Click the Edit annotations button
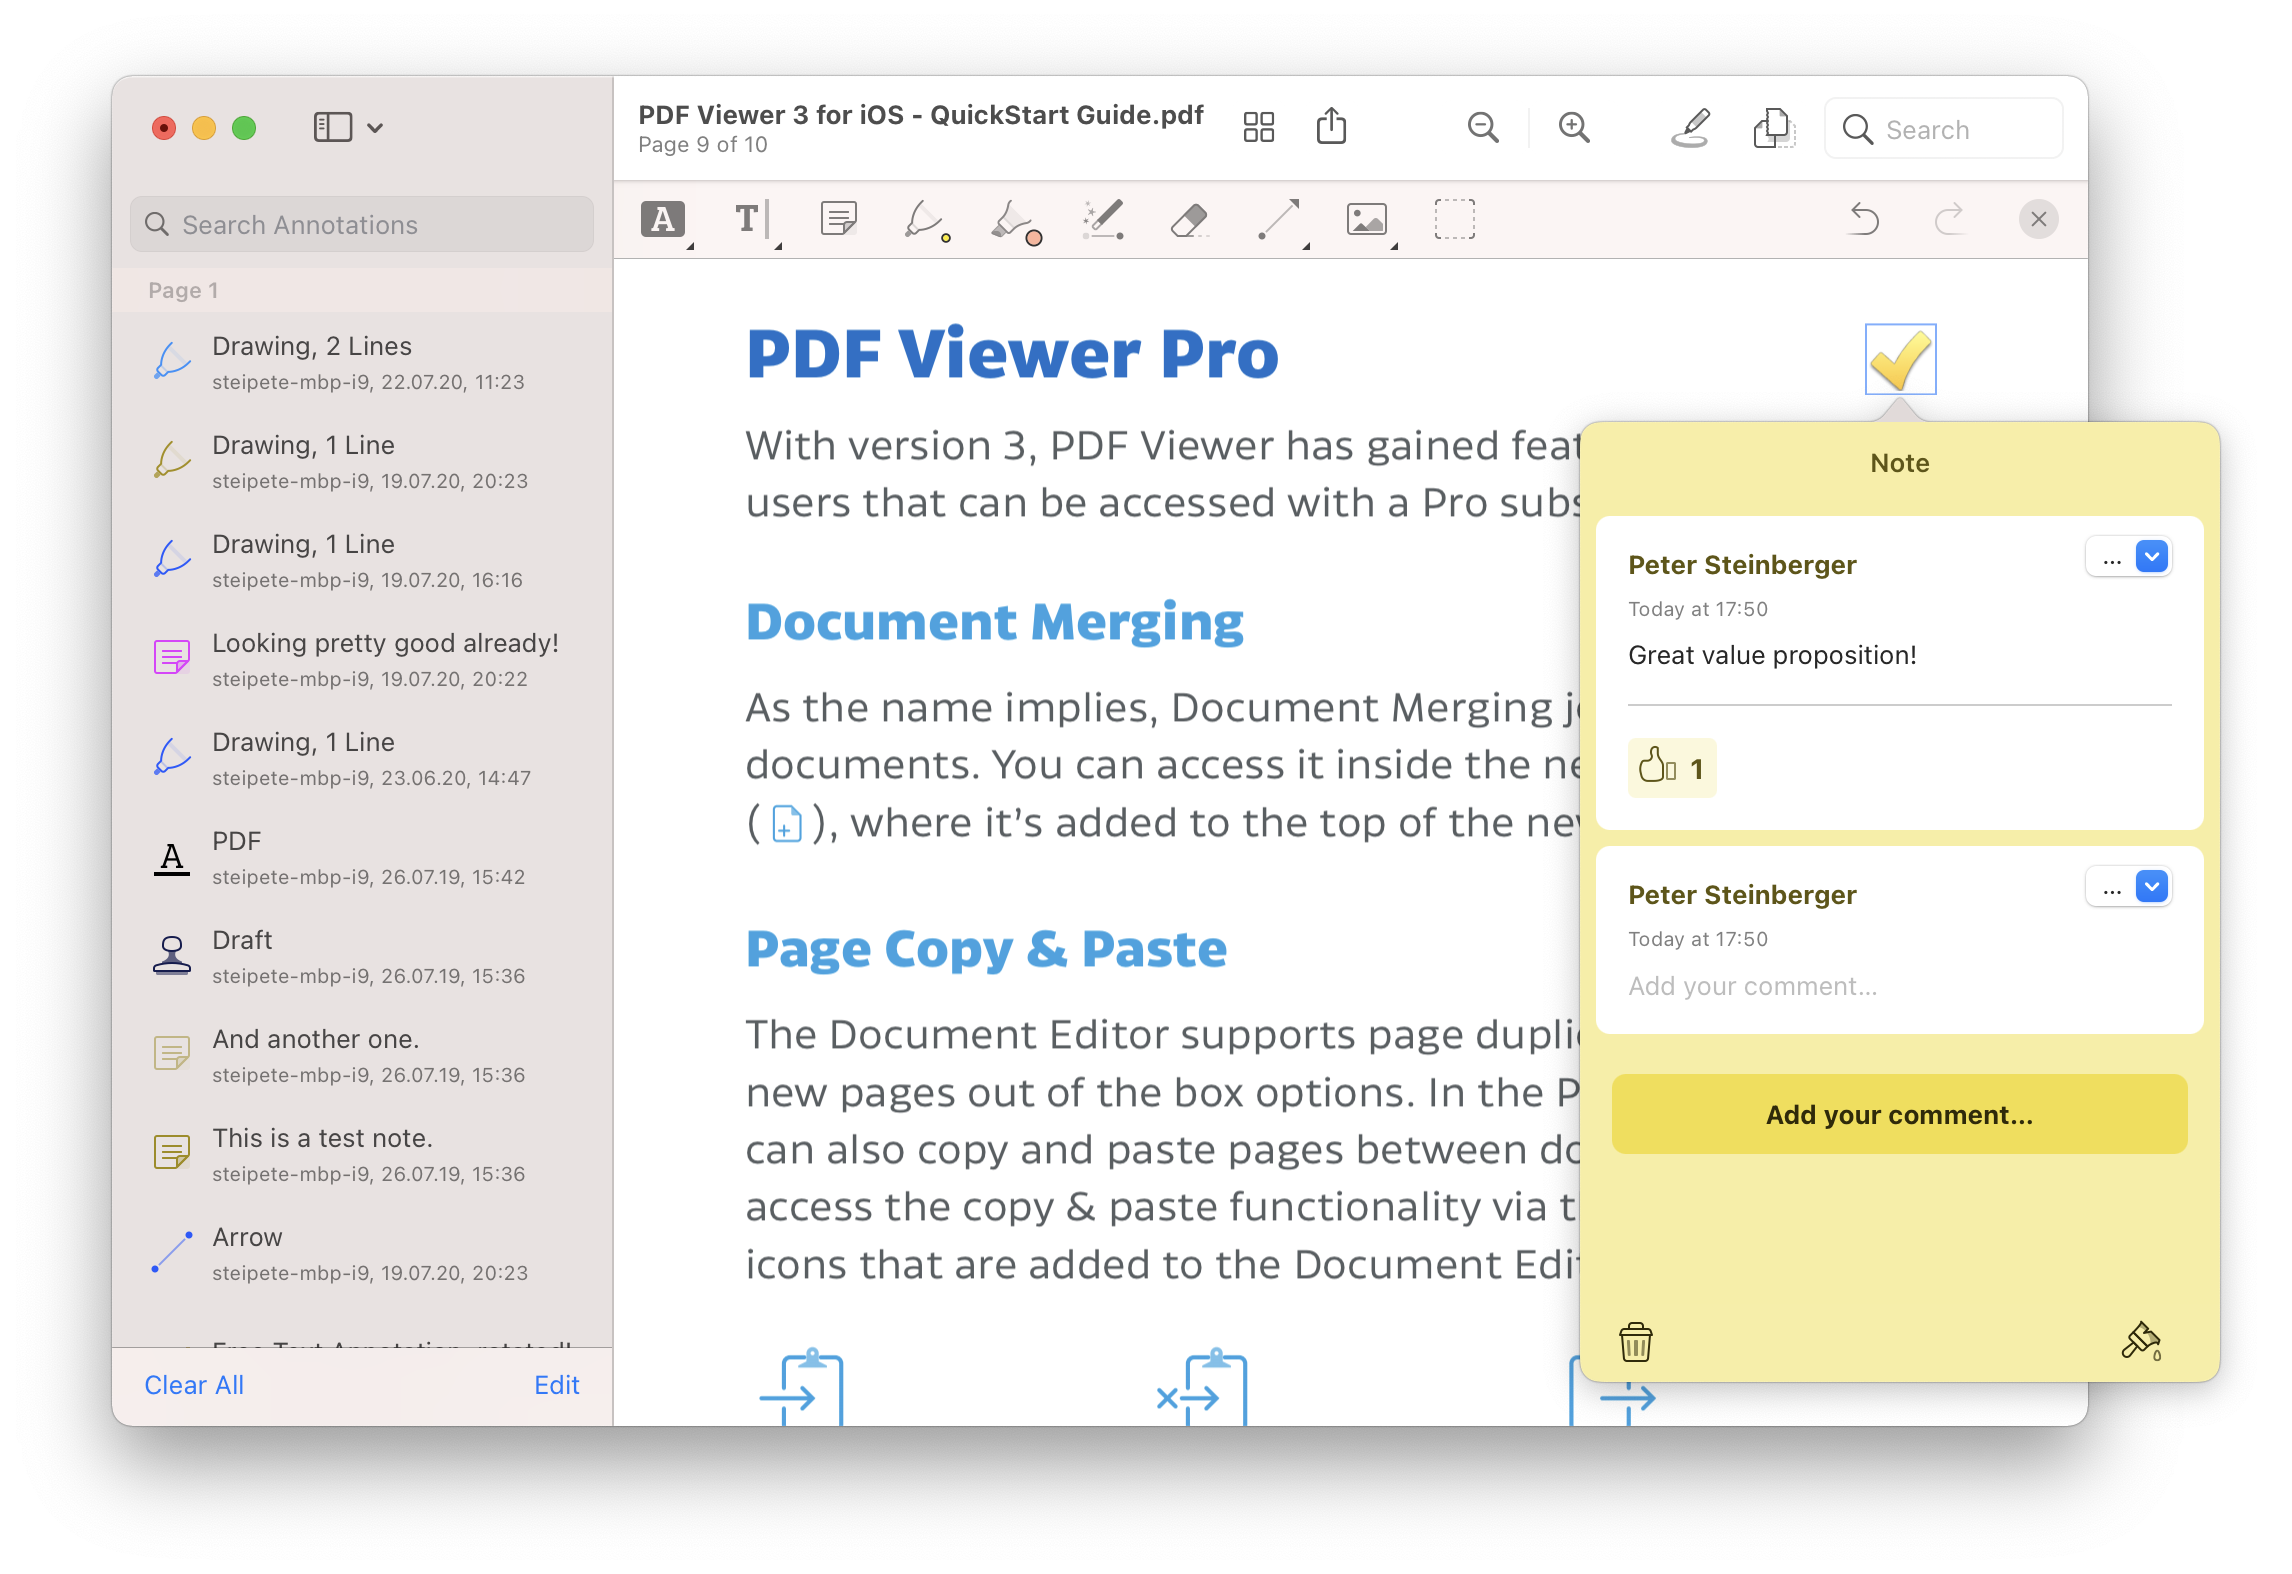2292x1574 pixels. 561,1384
